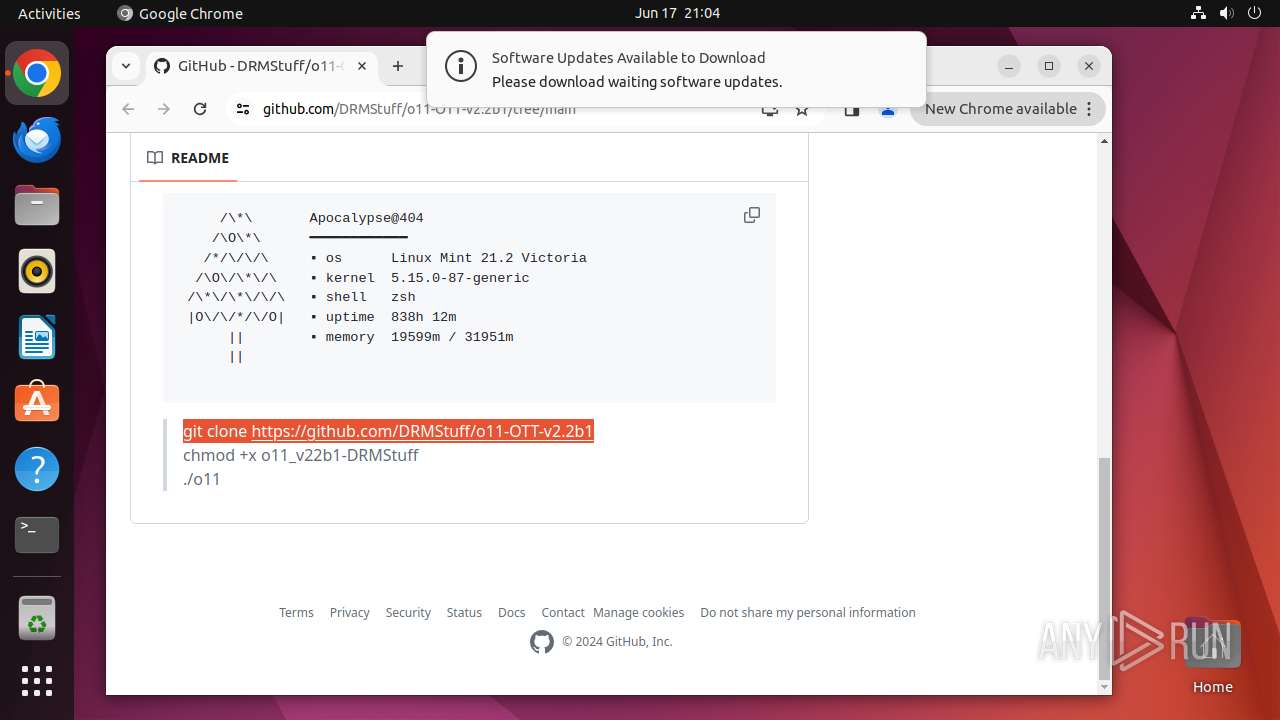This screenshot has width=1280, height=720.
Task: Open the clock showing Jun 17 21:04
Action: [677, 13]
